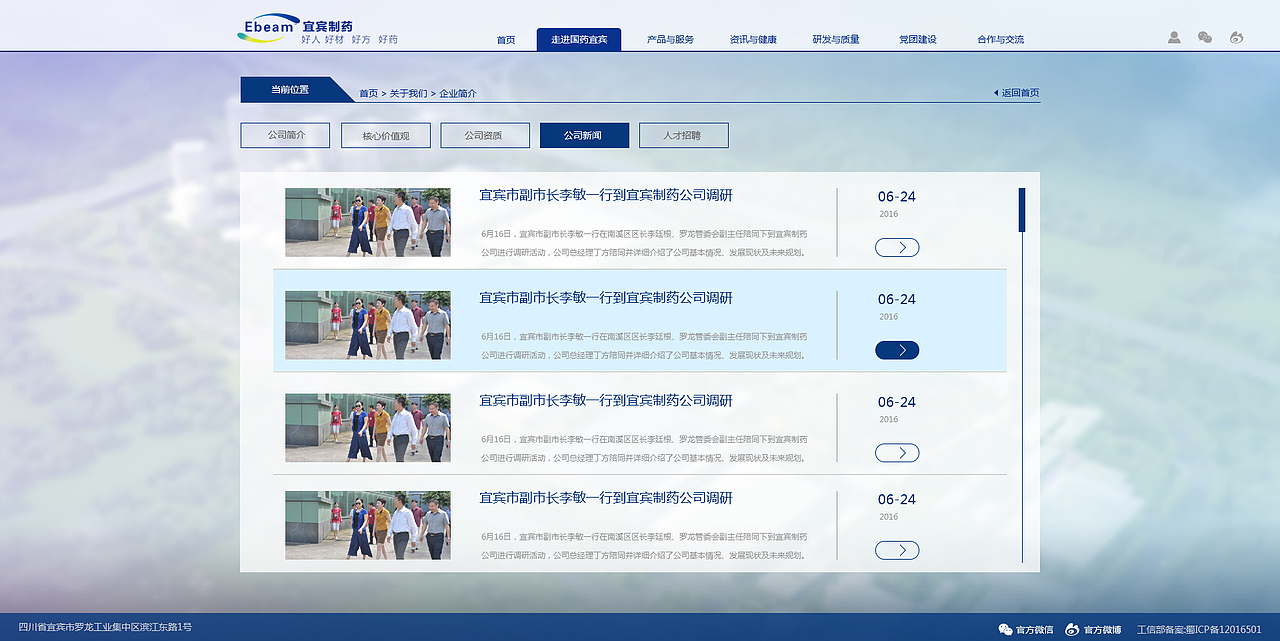Click first item's 06-24 date

tap(897, 197)
